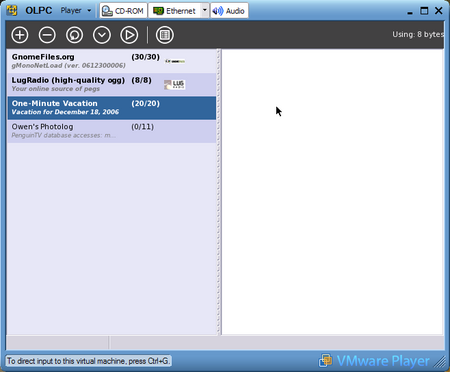This screenshot has height=372, width=450.
Task: Toggle the list layout view icon
Action: pyautogui.click(x=165, y=35)
